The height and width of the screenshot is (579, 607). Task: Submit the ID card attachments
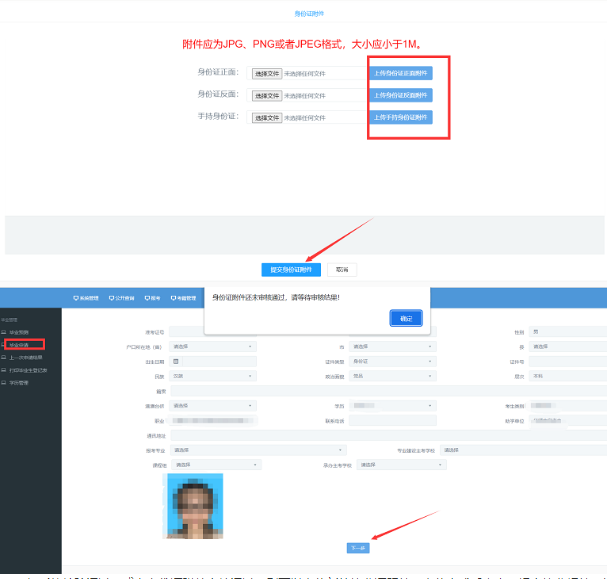click(x=291, y=270)
